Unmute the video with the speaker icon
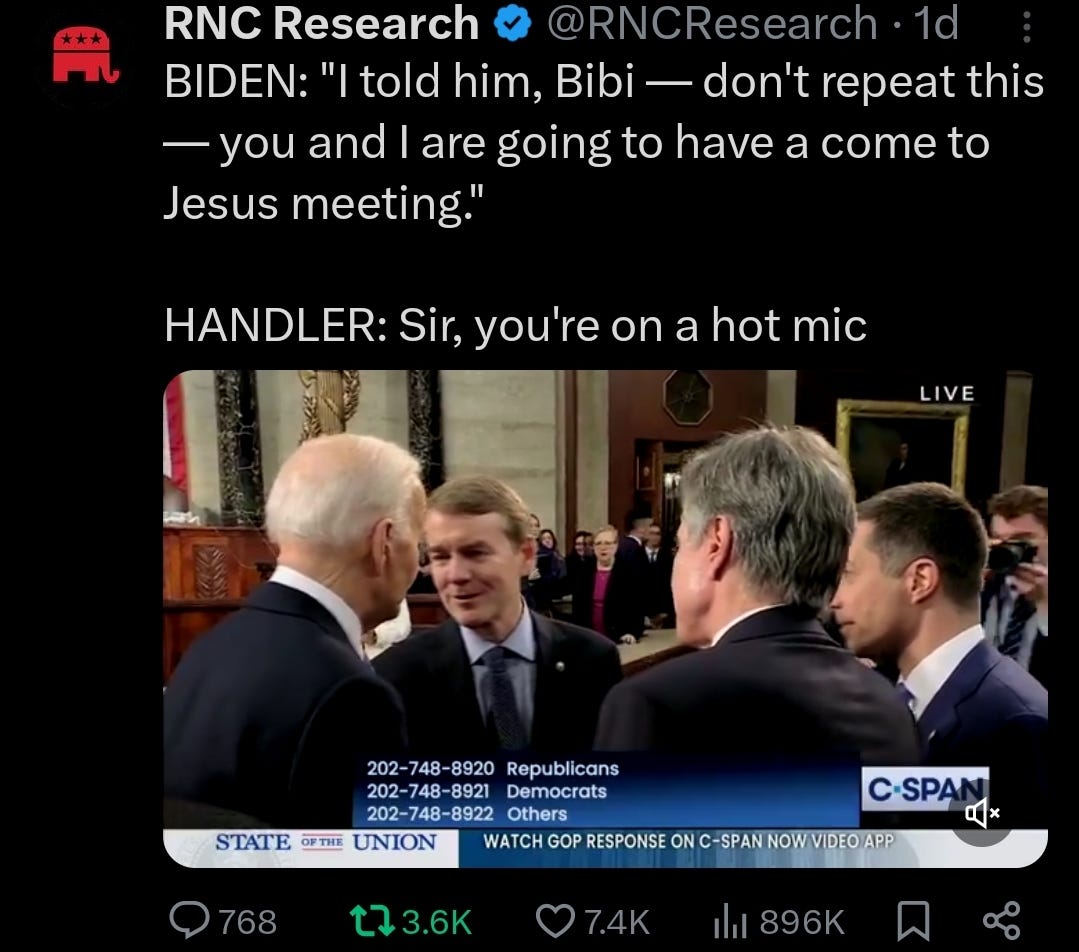Image resolution: width=1079 pixels, height=952 pixels. (982, 814)
